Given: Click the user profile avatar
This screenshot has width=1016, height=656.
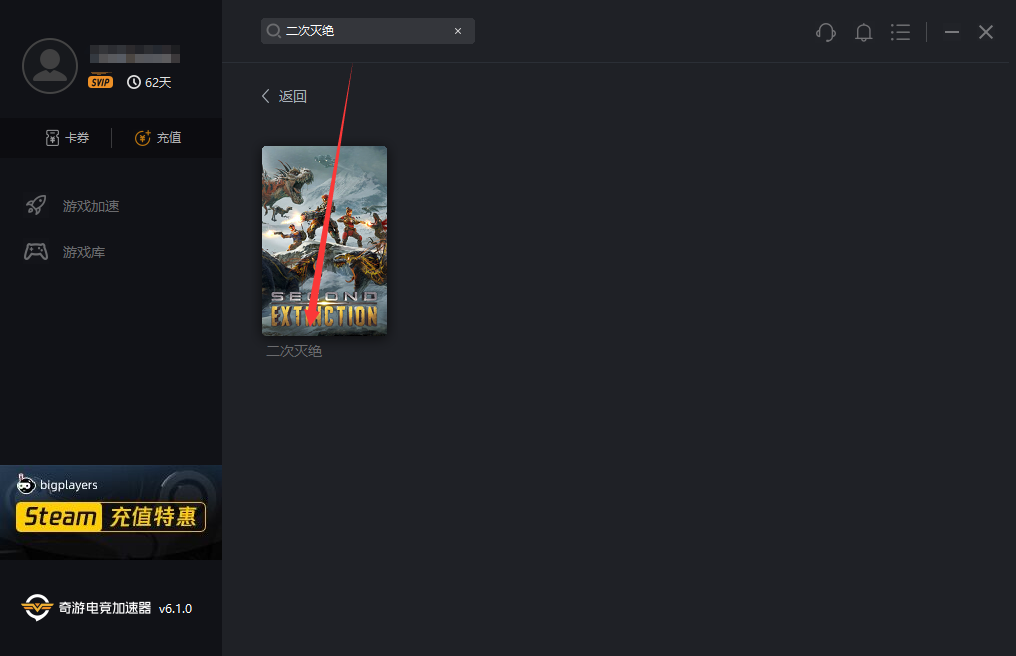Looking at the screenshot, I should coord(50,66).
